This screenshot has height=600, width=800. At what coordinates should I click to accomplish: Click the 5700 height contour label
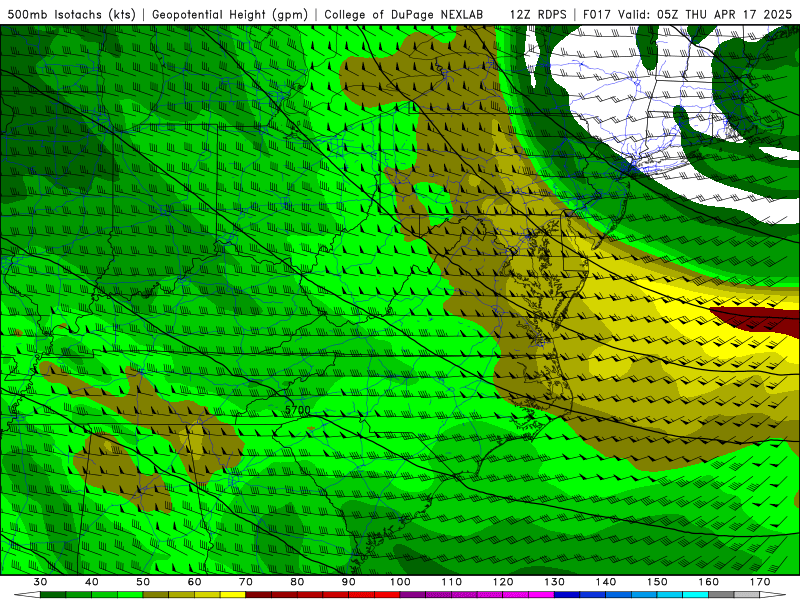pyautogui.click(x=297, y=410)
